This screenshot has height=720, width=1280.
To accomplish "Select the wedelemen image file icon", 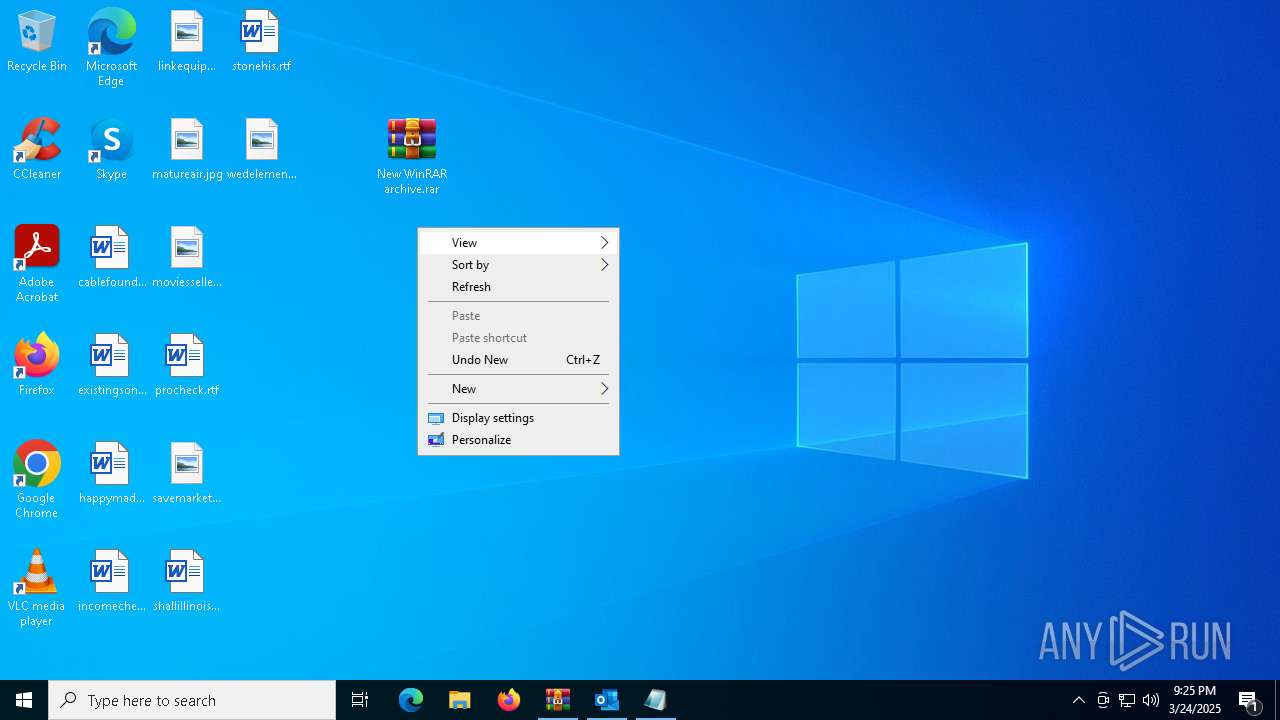I will [261, 150].
